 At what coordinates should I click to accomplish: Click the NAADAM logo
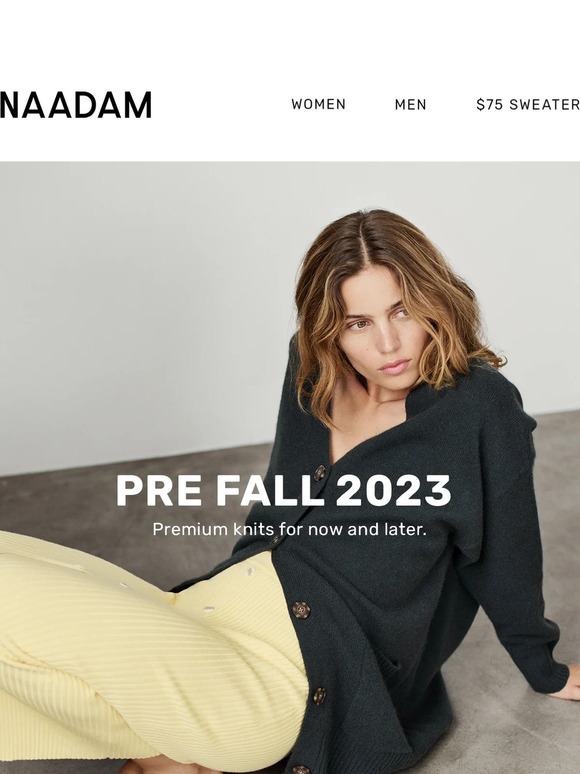point(76,105)
